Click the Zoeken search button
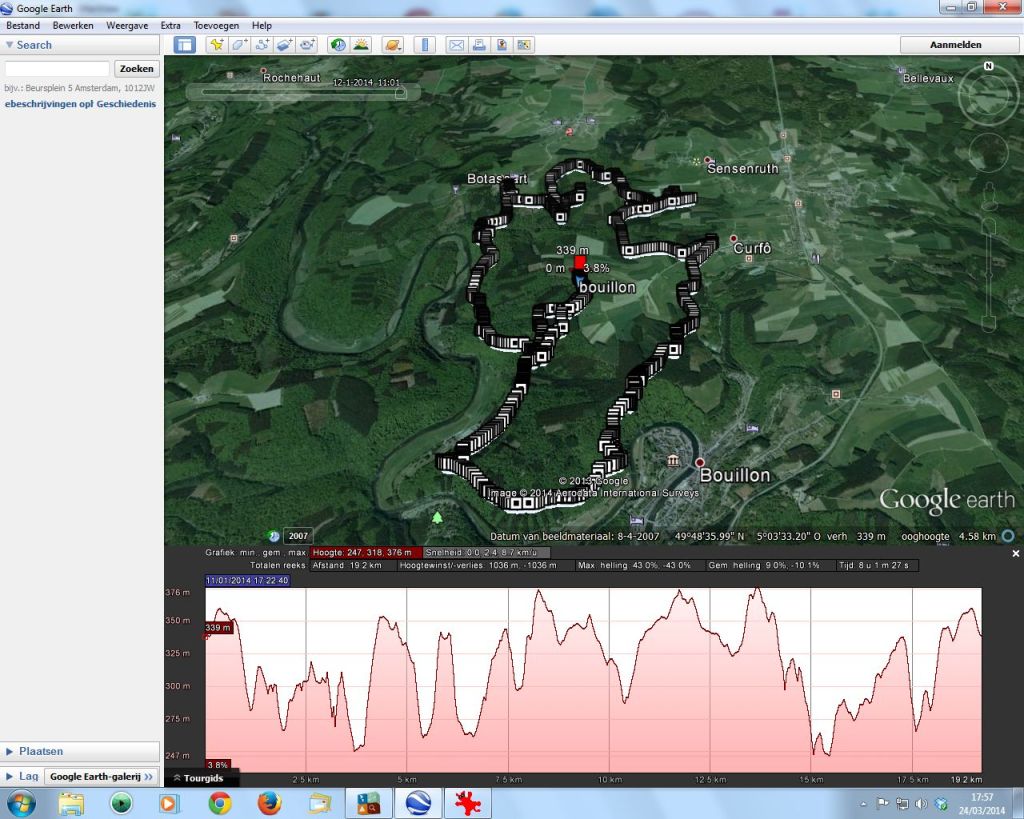The height and width of the screenshot is (819, 1024). pyautogui.click(x=137, y=69)
